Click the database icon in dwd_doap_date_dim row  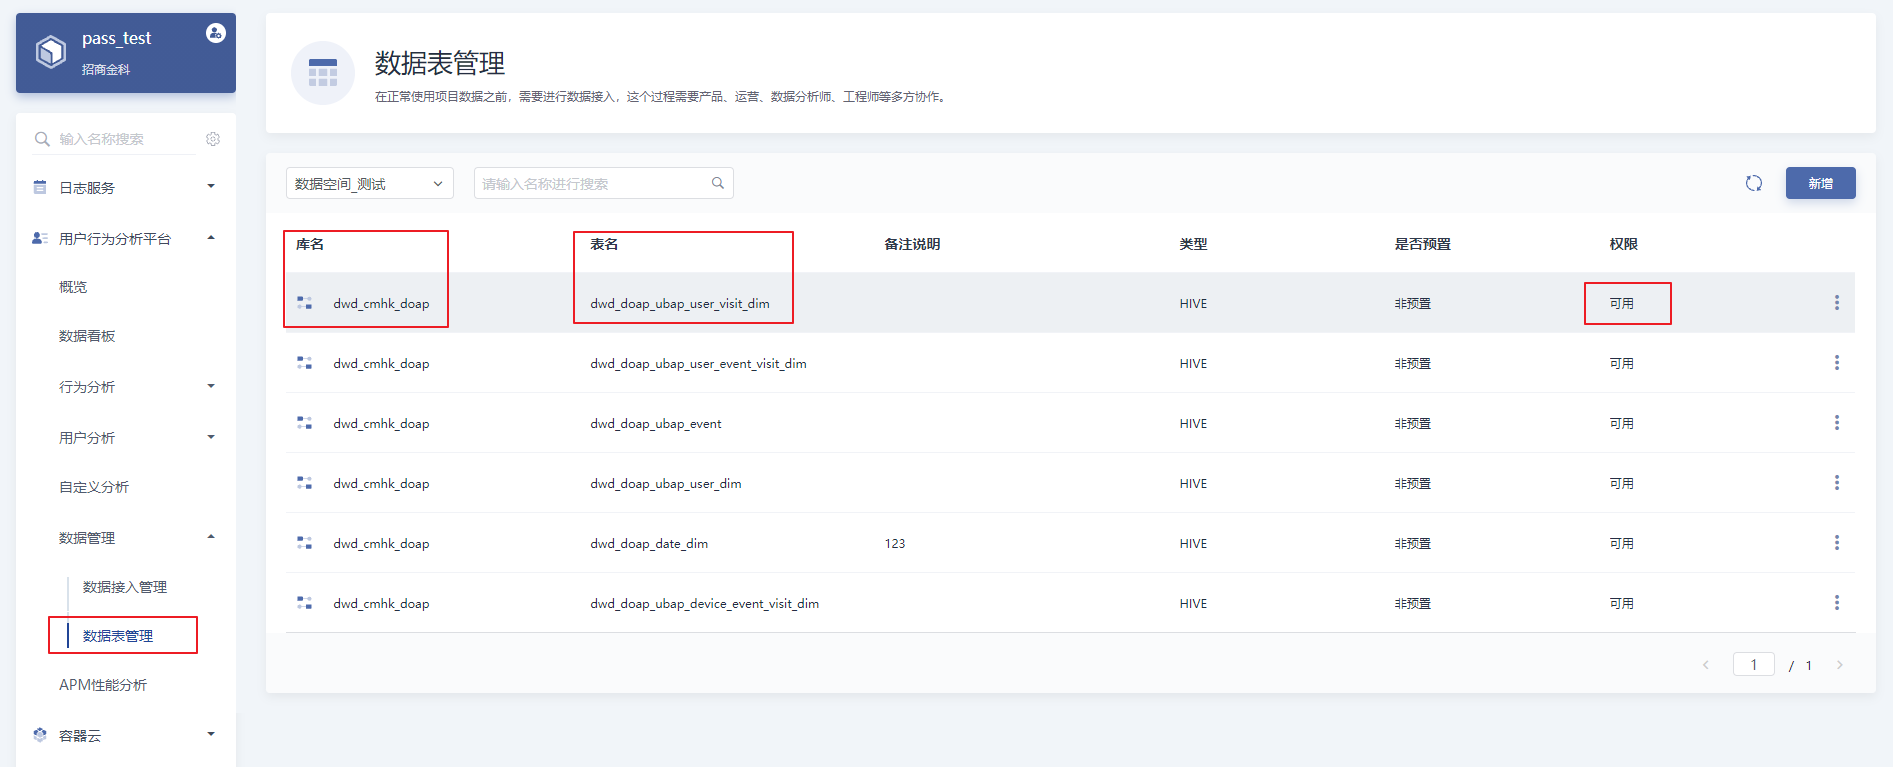tap(305, 543)
